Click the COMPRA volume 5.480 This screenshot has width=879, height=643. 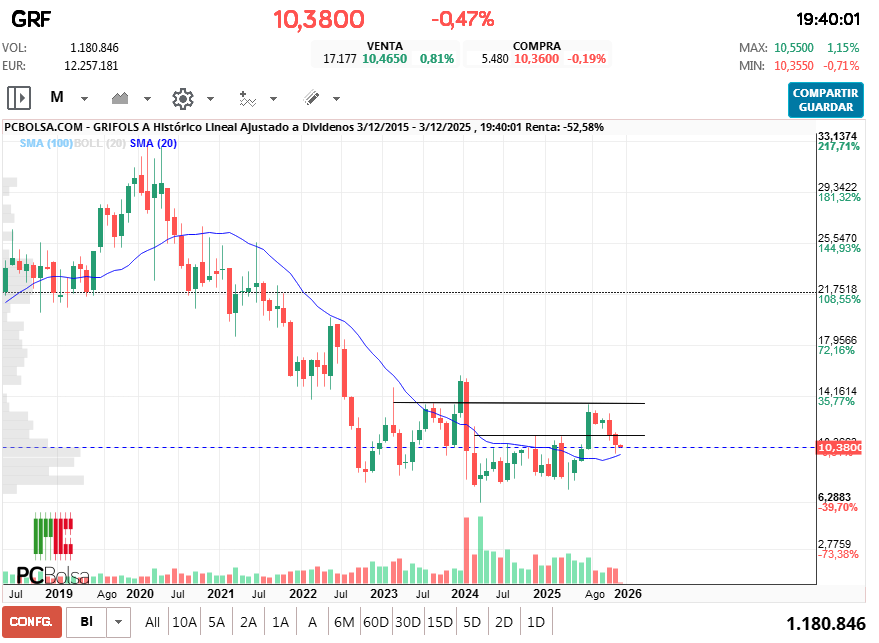point(495,59)
